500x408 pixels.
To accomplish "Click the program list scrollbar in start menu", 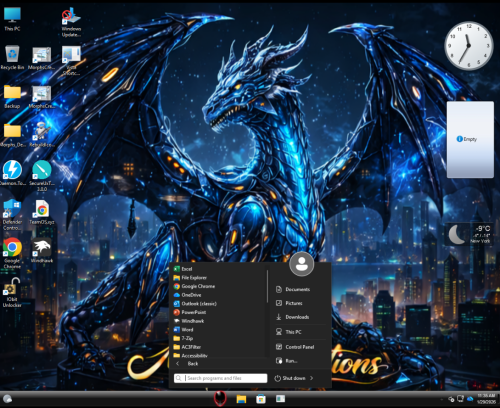I will (x=267, y=287).
